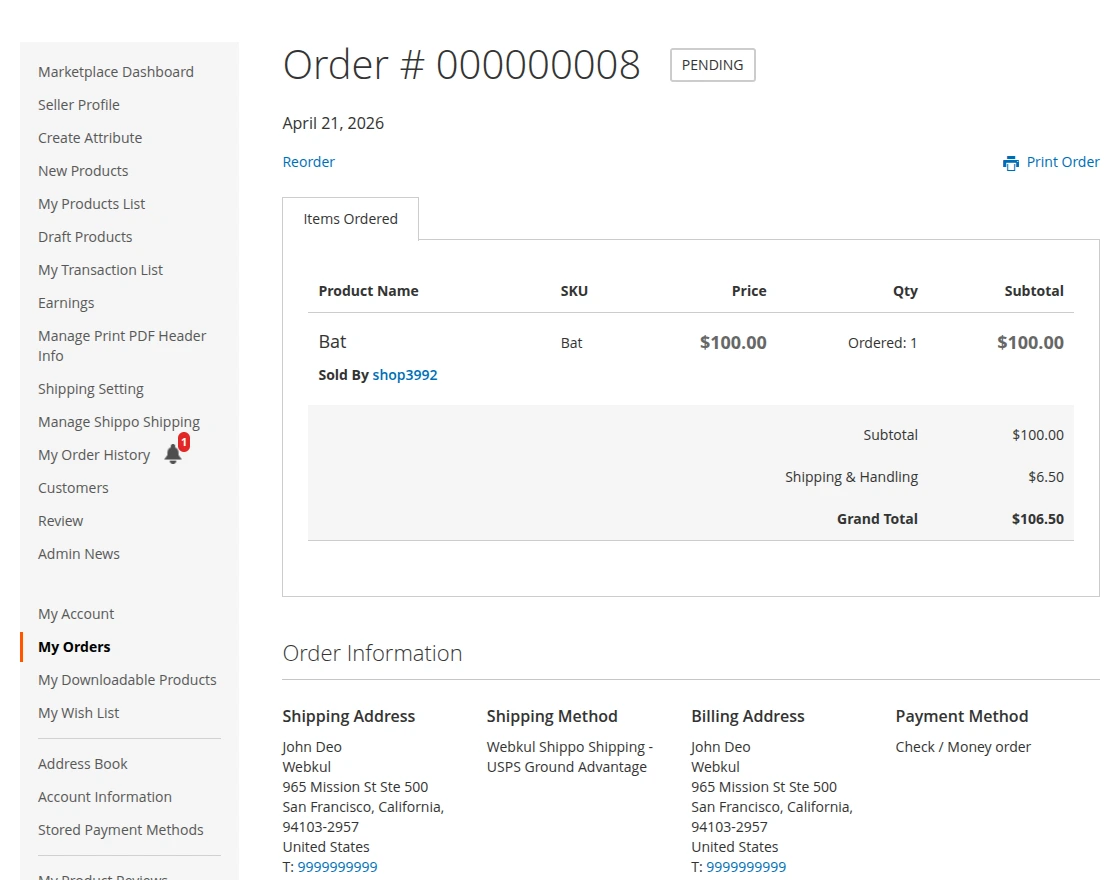View Customers in the sidebar

tap(73, 488)
